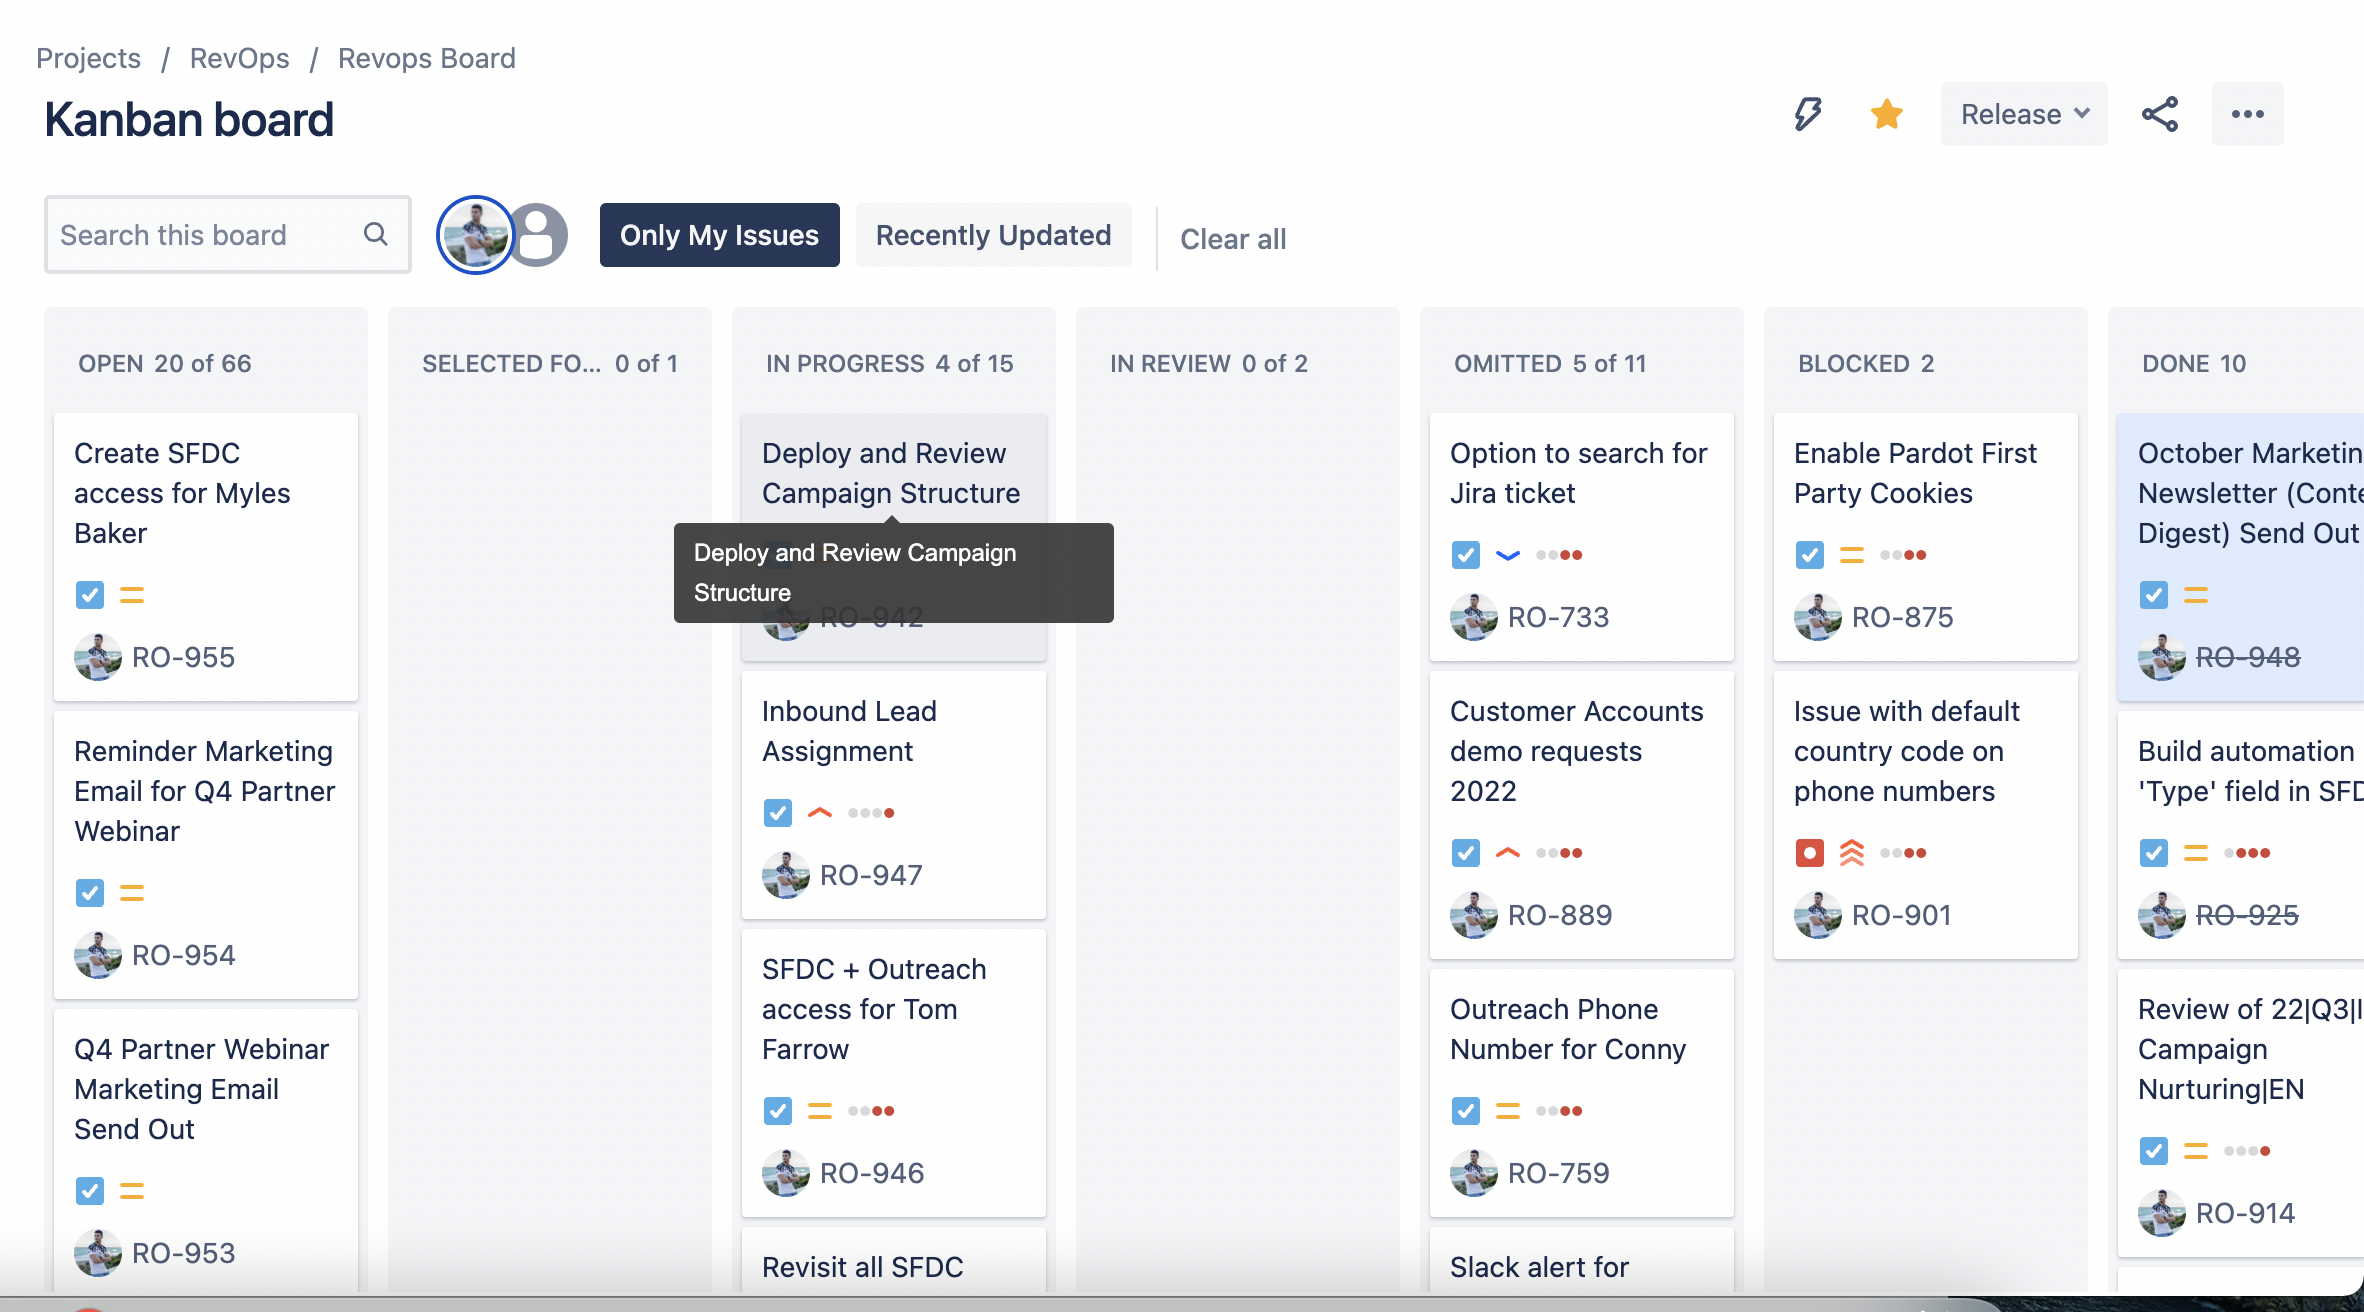The image size is (2364, 1312).
Task: Open the Release dropdown
Action: pos(2022,114)
